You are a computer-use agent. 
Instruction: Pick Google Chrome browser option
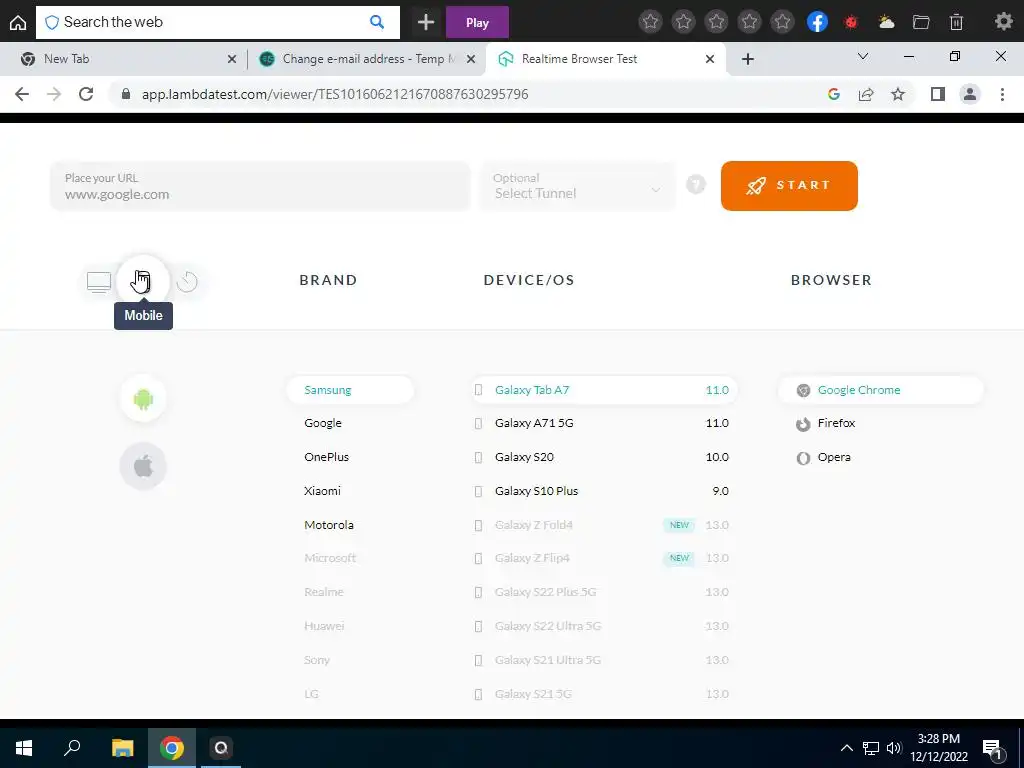click(880, 390)
